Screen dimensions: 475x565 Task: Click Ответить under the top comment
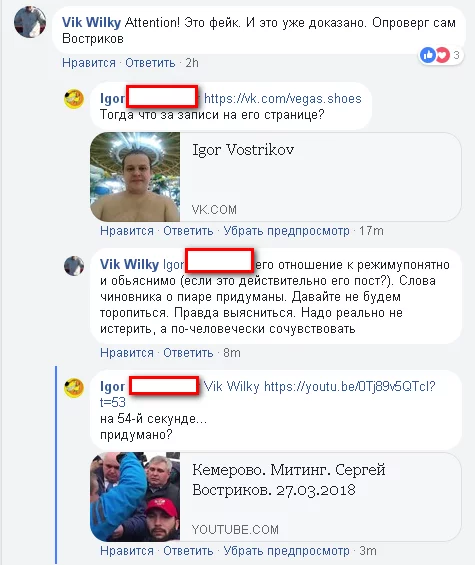[x=150, y=63]
